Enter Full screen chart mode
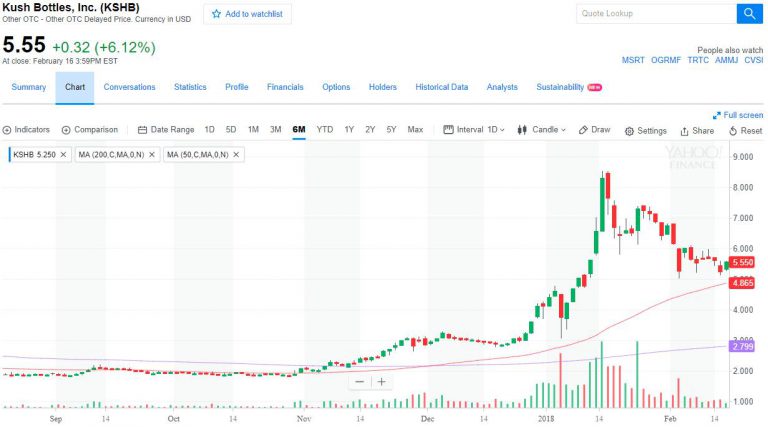This screenshot has width=768, height=427. pos(738,115)
